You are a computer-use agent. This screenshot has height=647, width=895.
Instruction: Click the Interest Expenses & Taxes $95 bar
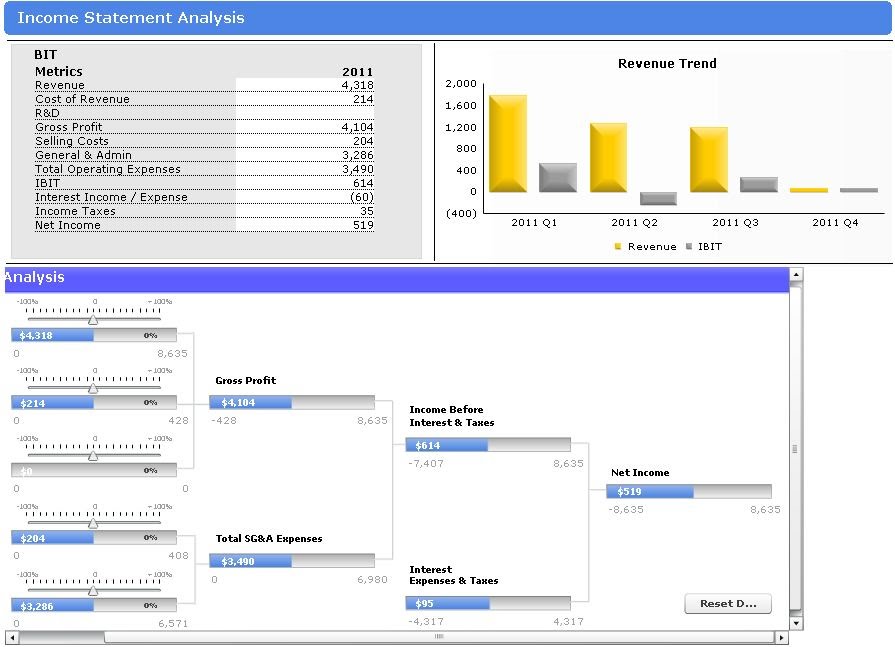coord(488,603)
